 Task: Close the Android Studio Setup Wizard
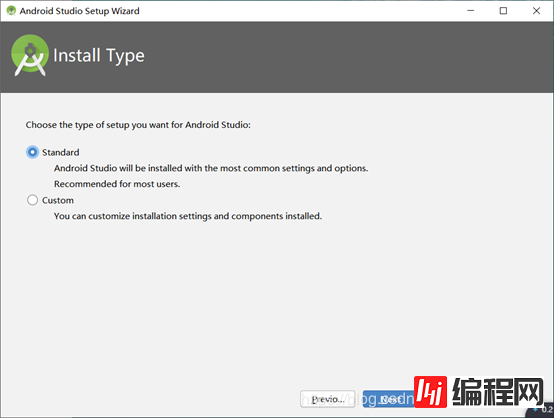coord(536,11)
